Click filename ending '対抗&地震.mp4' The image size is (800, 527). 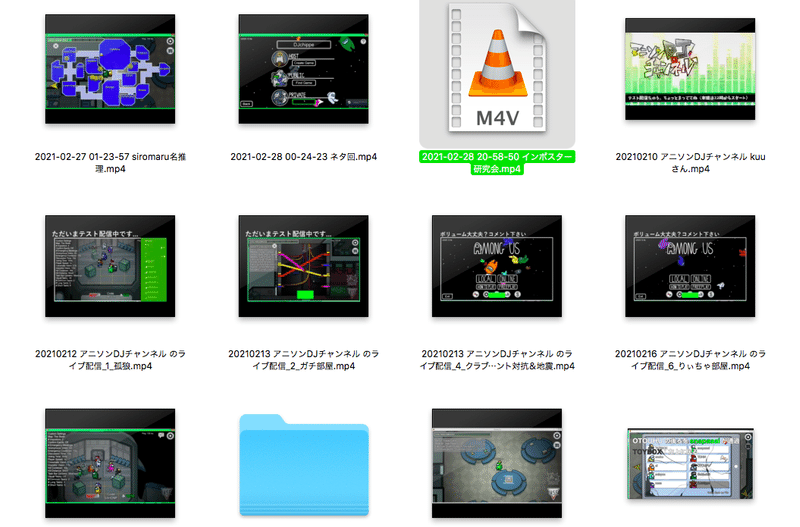pyautogui.click(x=497, y=360)
